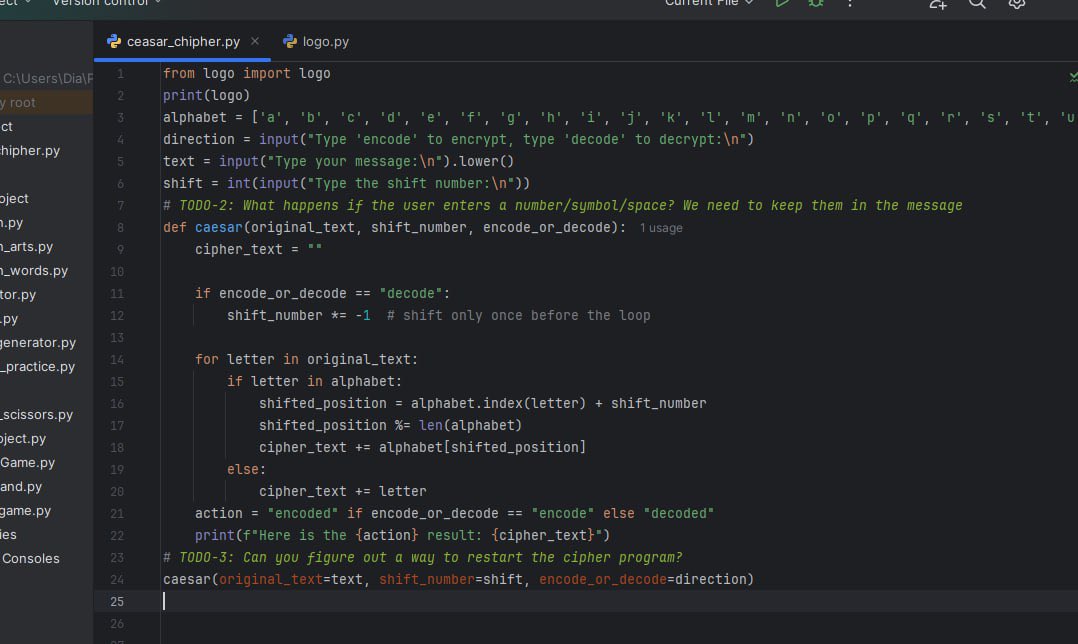This screenshot has height=644, width=1078.
Task: Click the inspections checkmark widget in editor corner
Action: (x=1073, y=77)
